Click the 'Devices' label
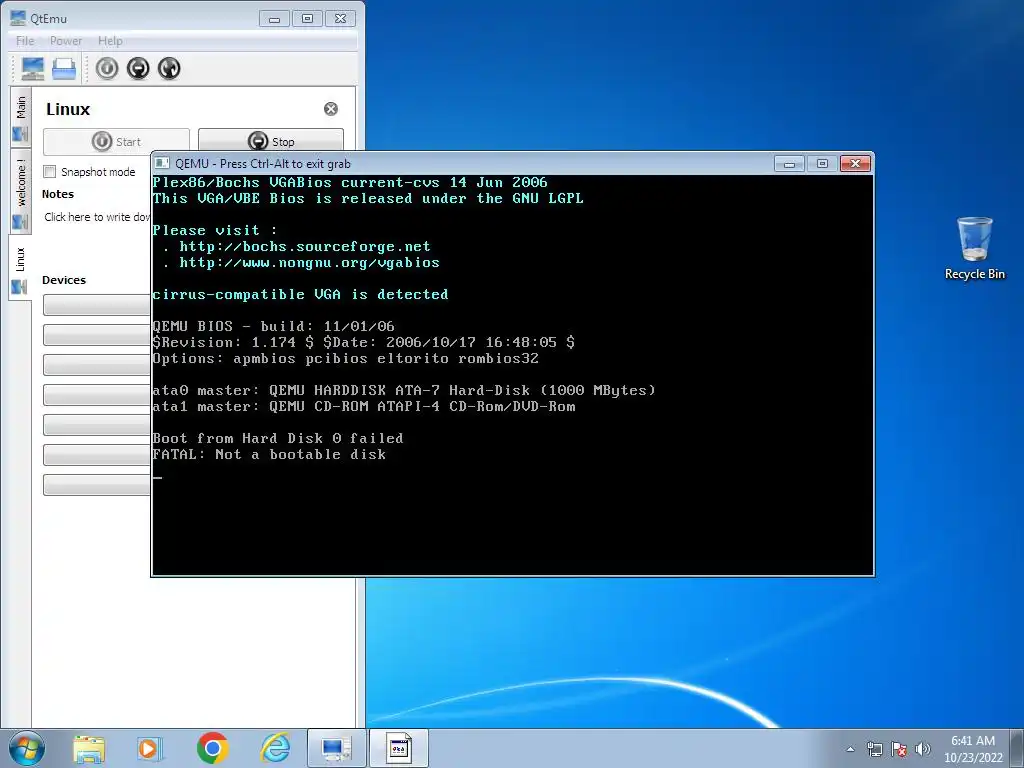The width and height of the screenshot is (1024, 768). [64, 280]
